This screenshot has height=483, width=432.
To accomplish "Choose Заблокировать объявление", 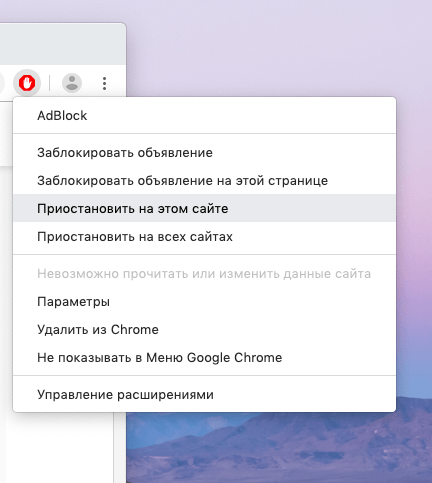I will coord(204,153).
